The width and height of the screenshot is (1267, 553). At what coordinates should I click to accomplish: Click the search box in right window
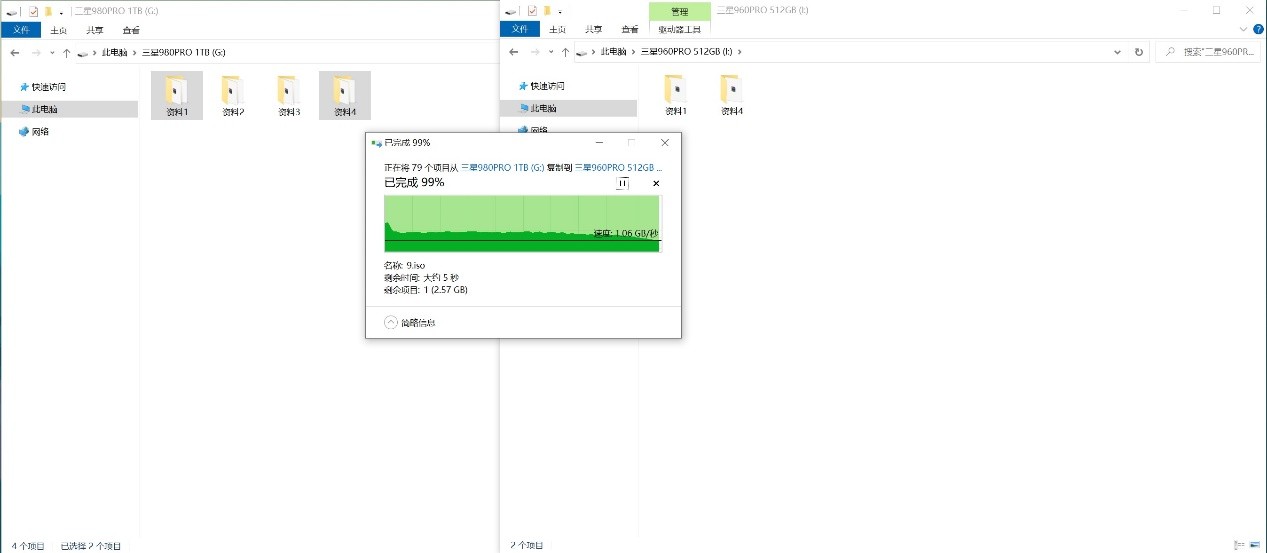(x=1210, y=51)
